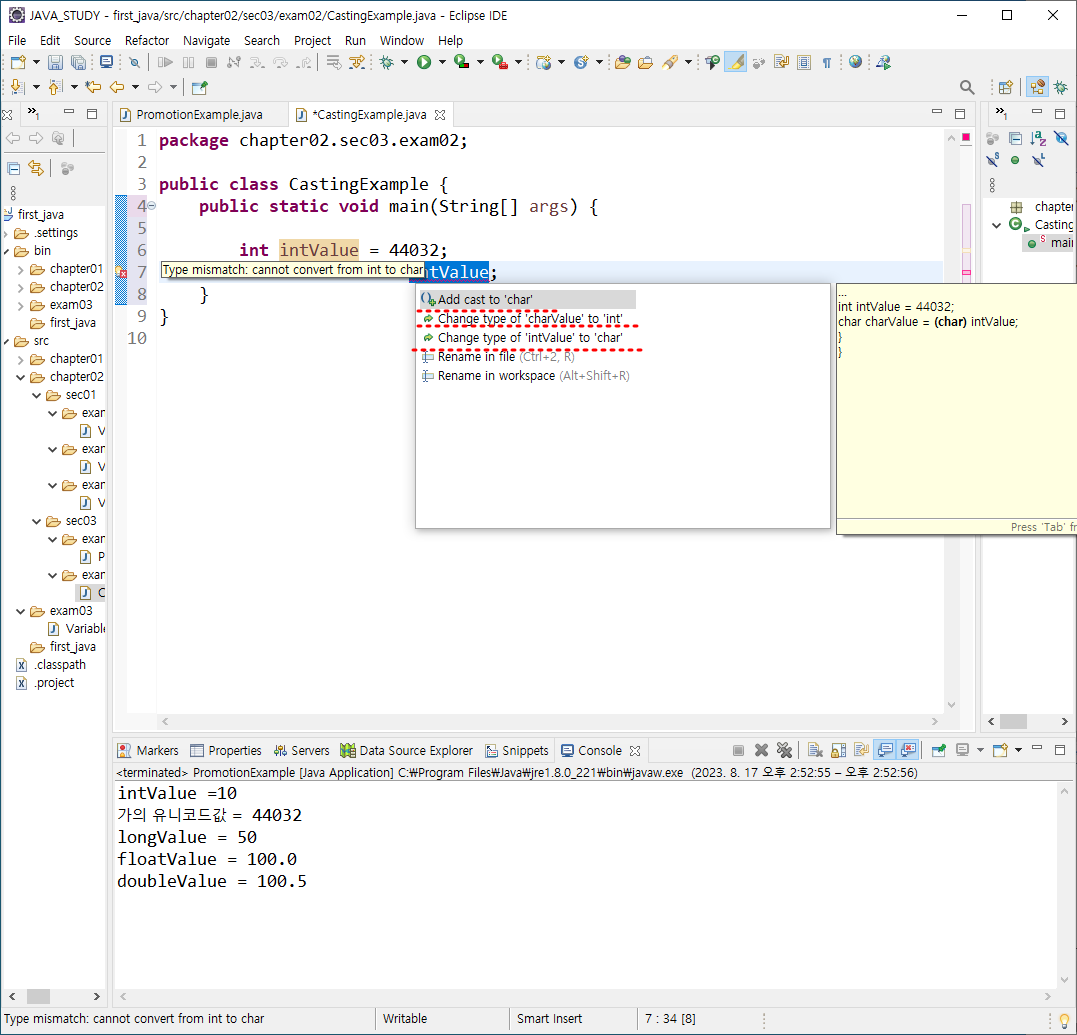Click the Search magnifier icon
1077x1035 pixels.
tap(966, 87)
